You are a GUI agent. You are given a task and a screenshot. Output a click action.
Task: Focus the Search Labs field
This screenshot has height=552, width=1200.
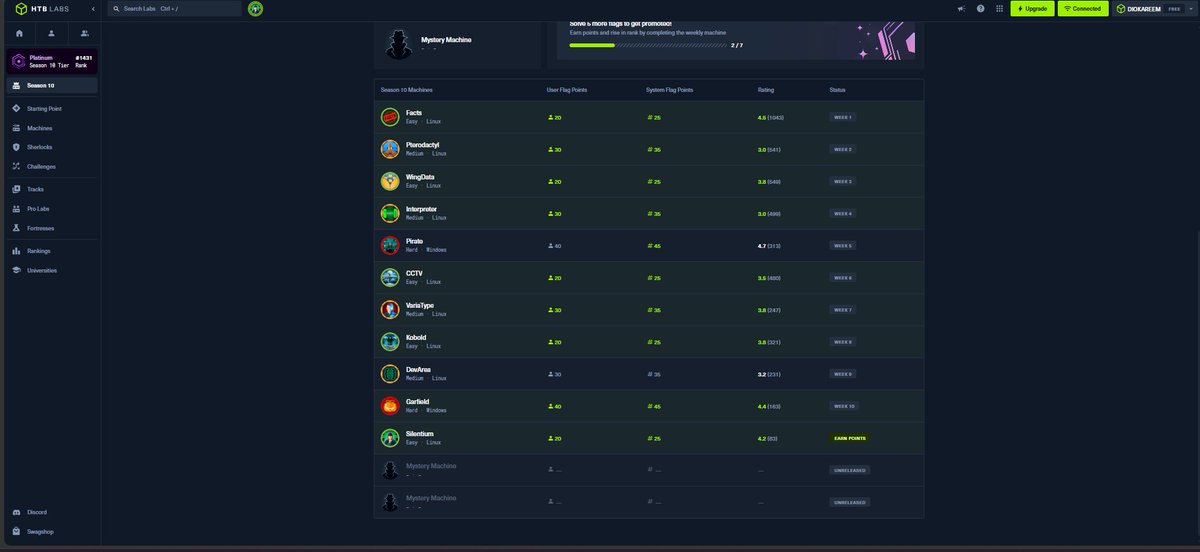coord(175,8)
